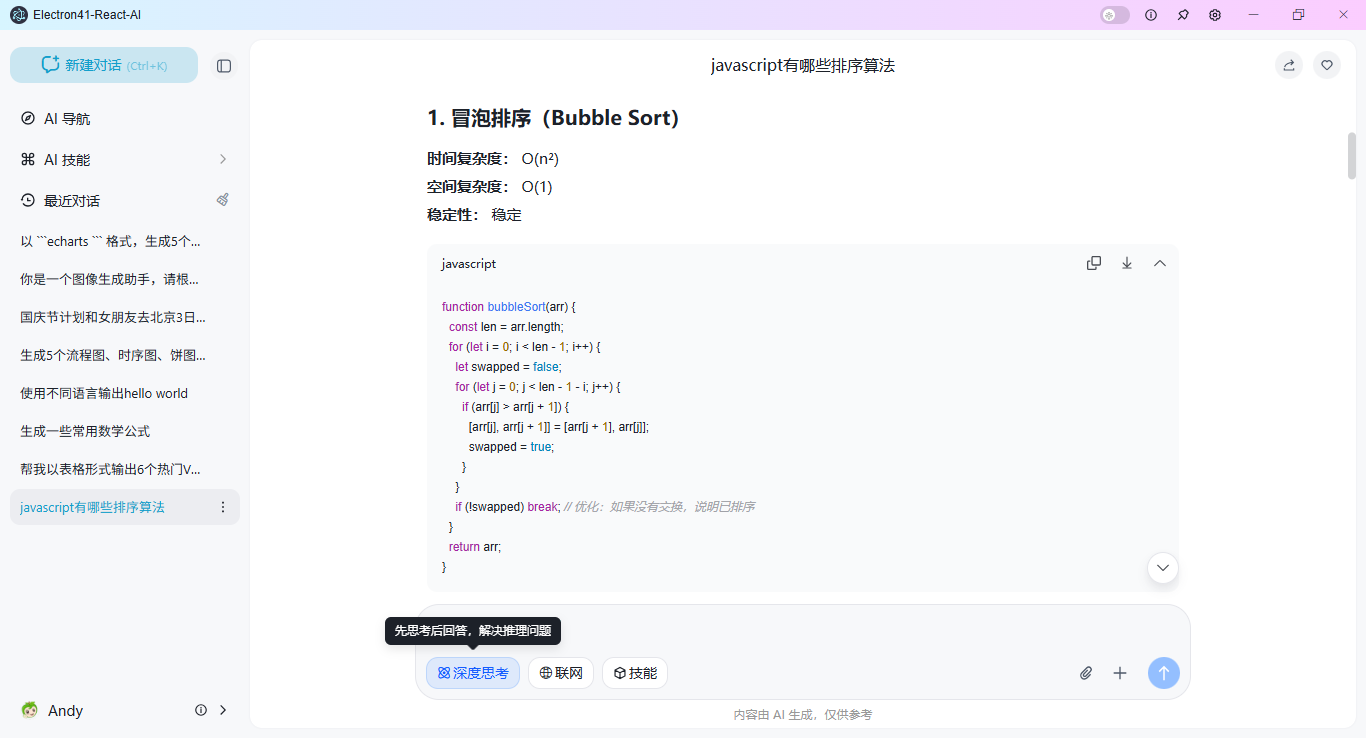Start a new chat with 新建对话

(x=104, y=65)
